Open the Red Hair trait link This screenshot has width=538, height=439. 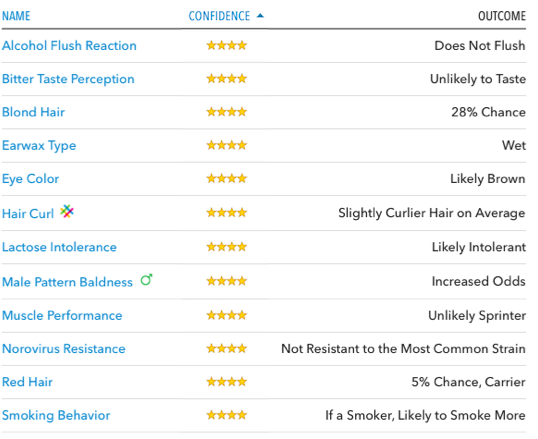click(x=27, y=382)
